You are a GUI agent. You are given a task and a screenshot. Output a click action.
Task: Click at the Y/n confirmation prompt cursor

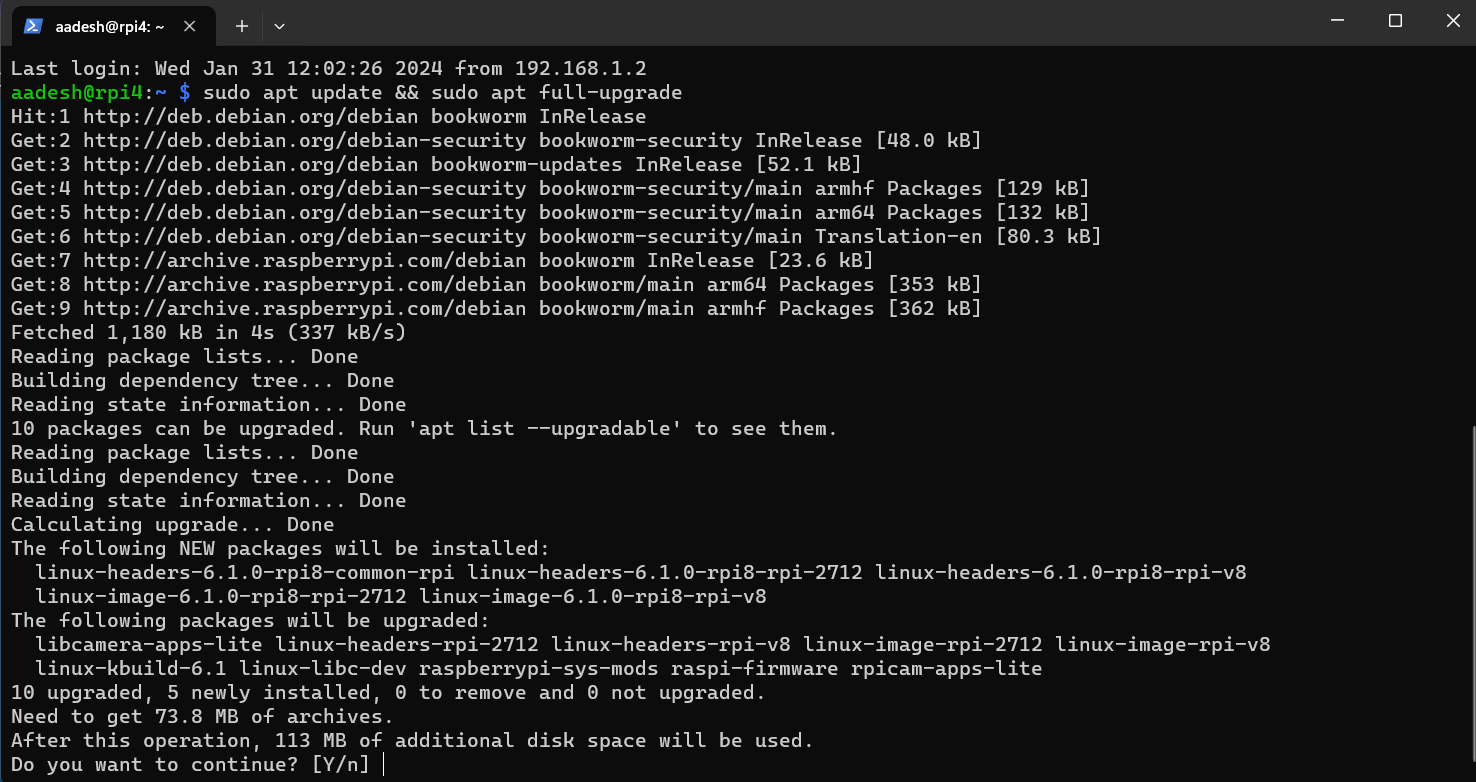click(384, 764)
